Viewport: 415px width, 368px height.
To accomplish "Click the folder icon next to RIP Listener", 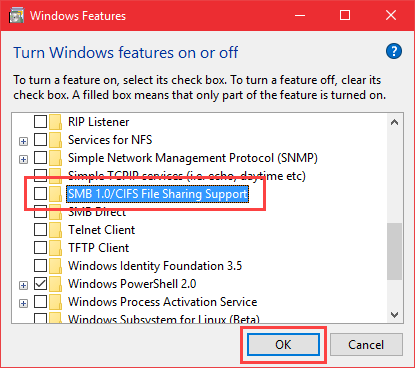I will pyautogui.click(x=55, y=122).
